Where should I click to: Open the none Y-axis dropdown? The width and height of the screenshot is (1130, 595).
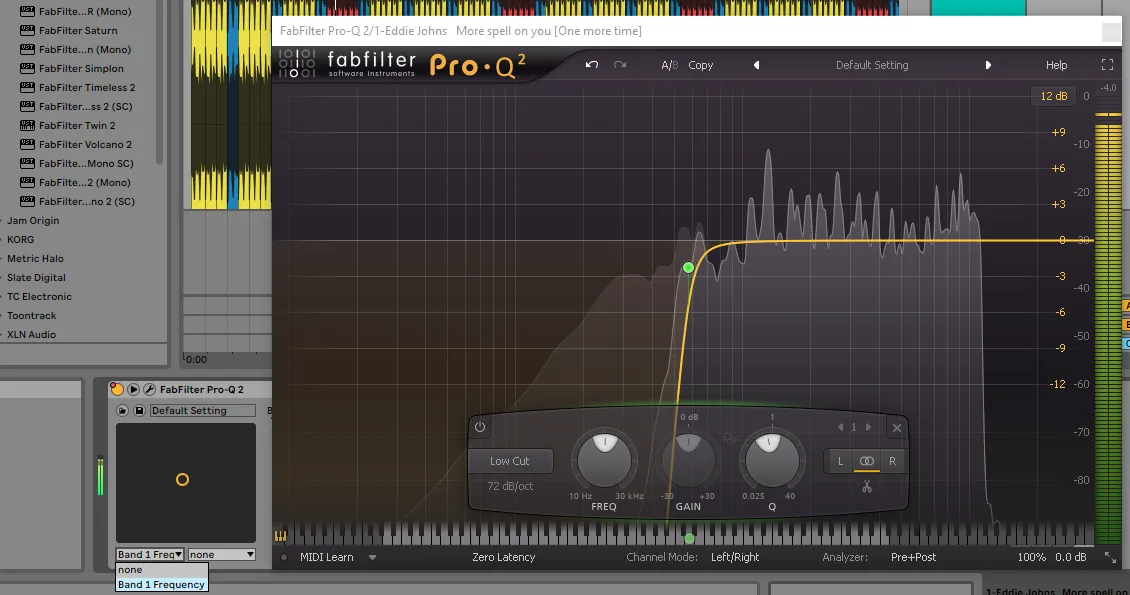click(x=222, y=555)
